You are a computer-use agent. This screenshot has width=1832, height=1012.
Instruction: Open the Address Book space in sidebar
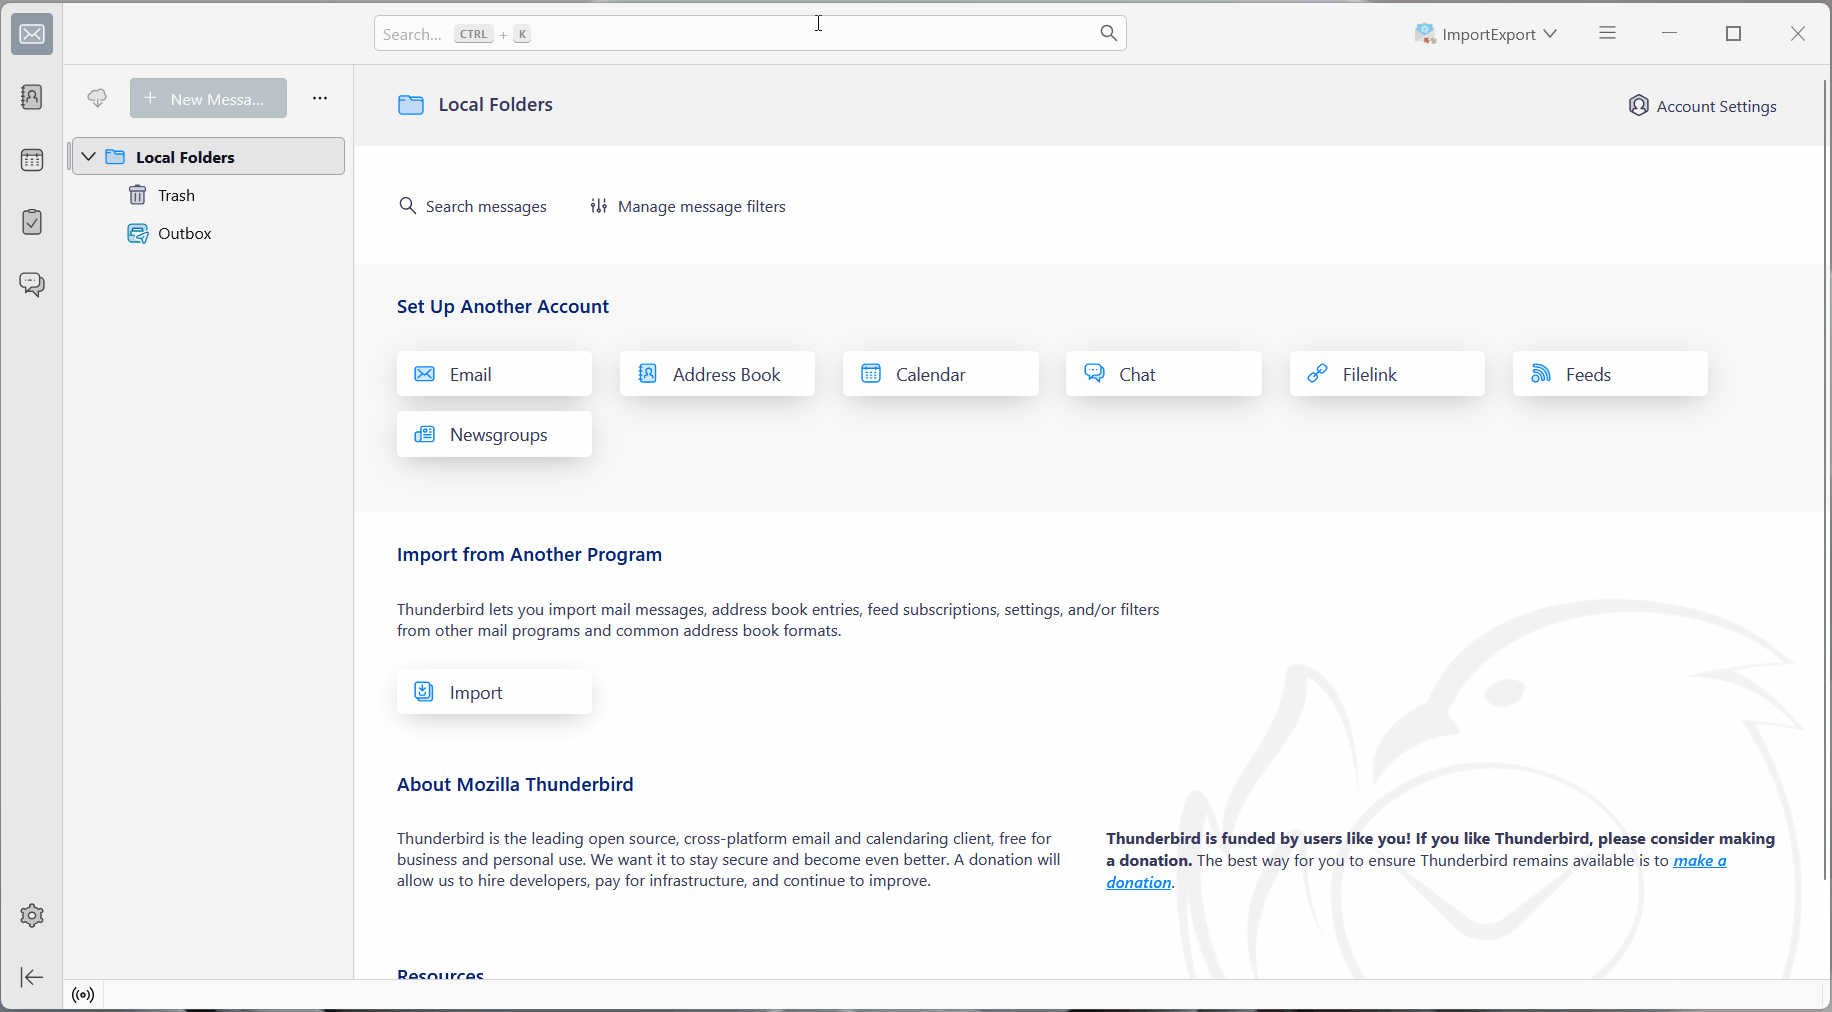[32, 97]
